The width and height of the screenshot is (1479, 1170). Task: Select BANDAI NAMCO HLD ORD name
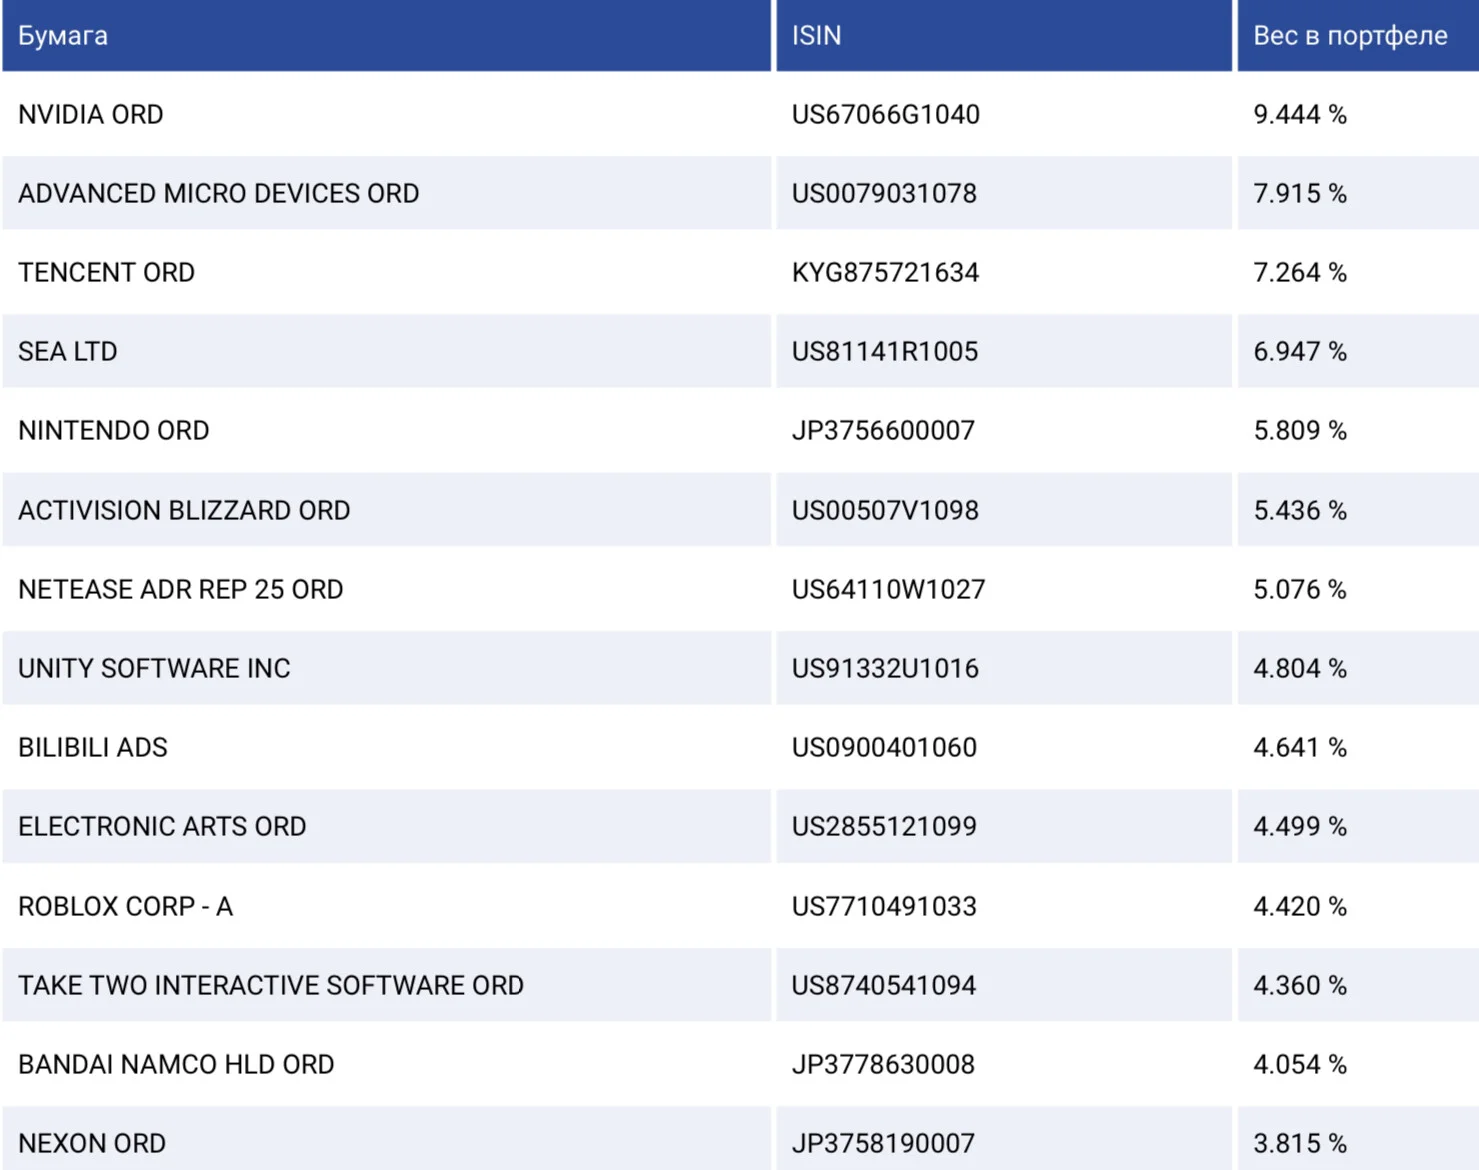pos(176,1065)
